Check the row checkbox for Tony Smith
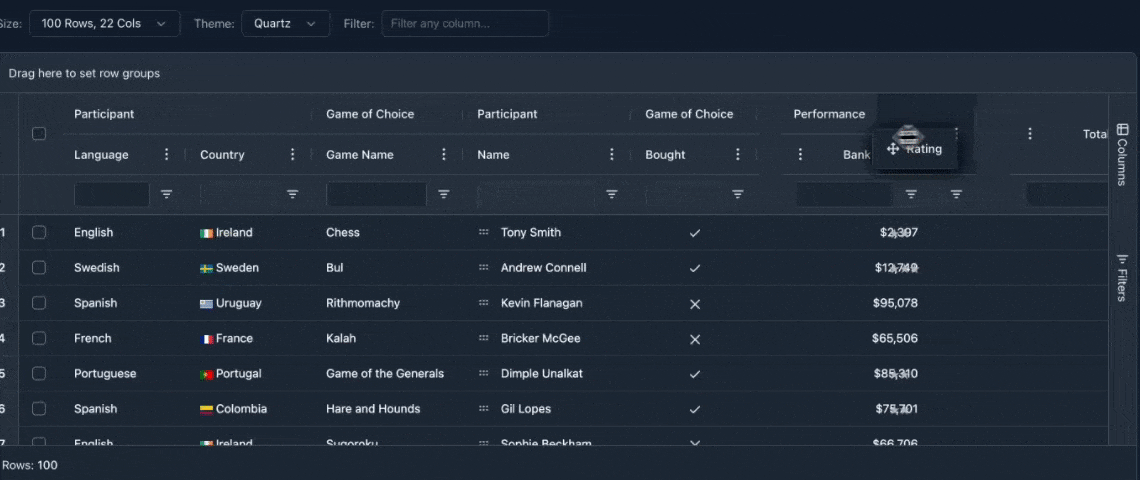Screen dimensions: 1140x480 tap(39, 232)
